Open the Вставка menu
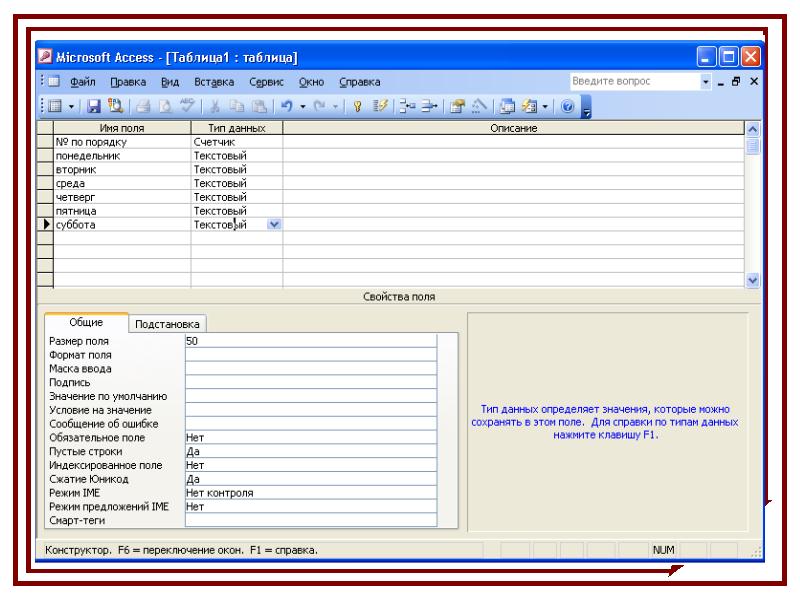The height and width of the screenshot is (600, 800). point(214,81)
